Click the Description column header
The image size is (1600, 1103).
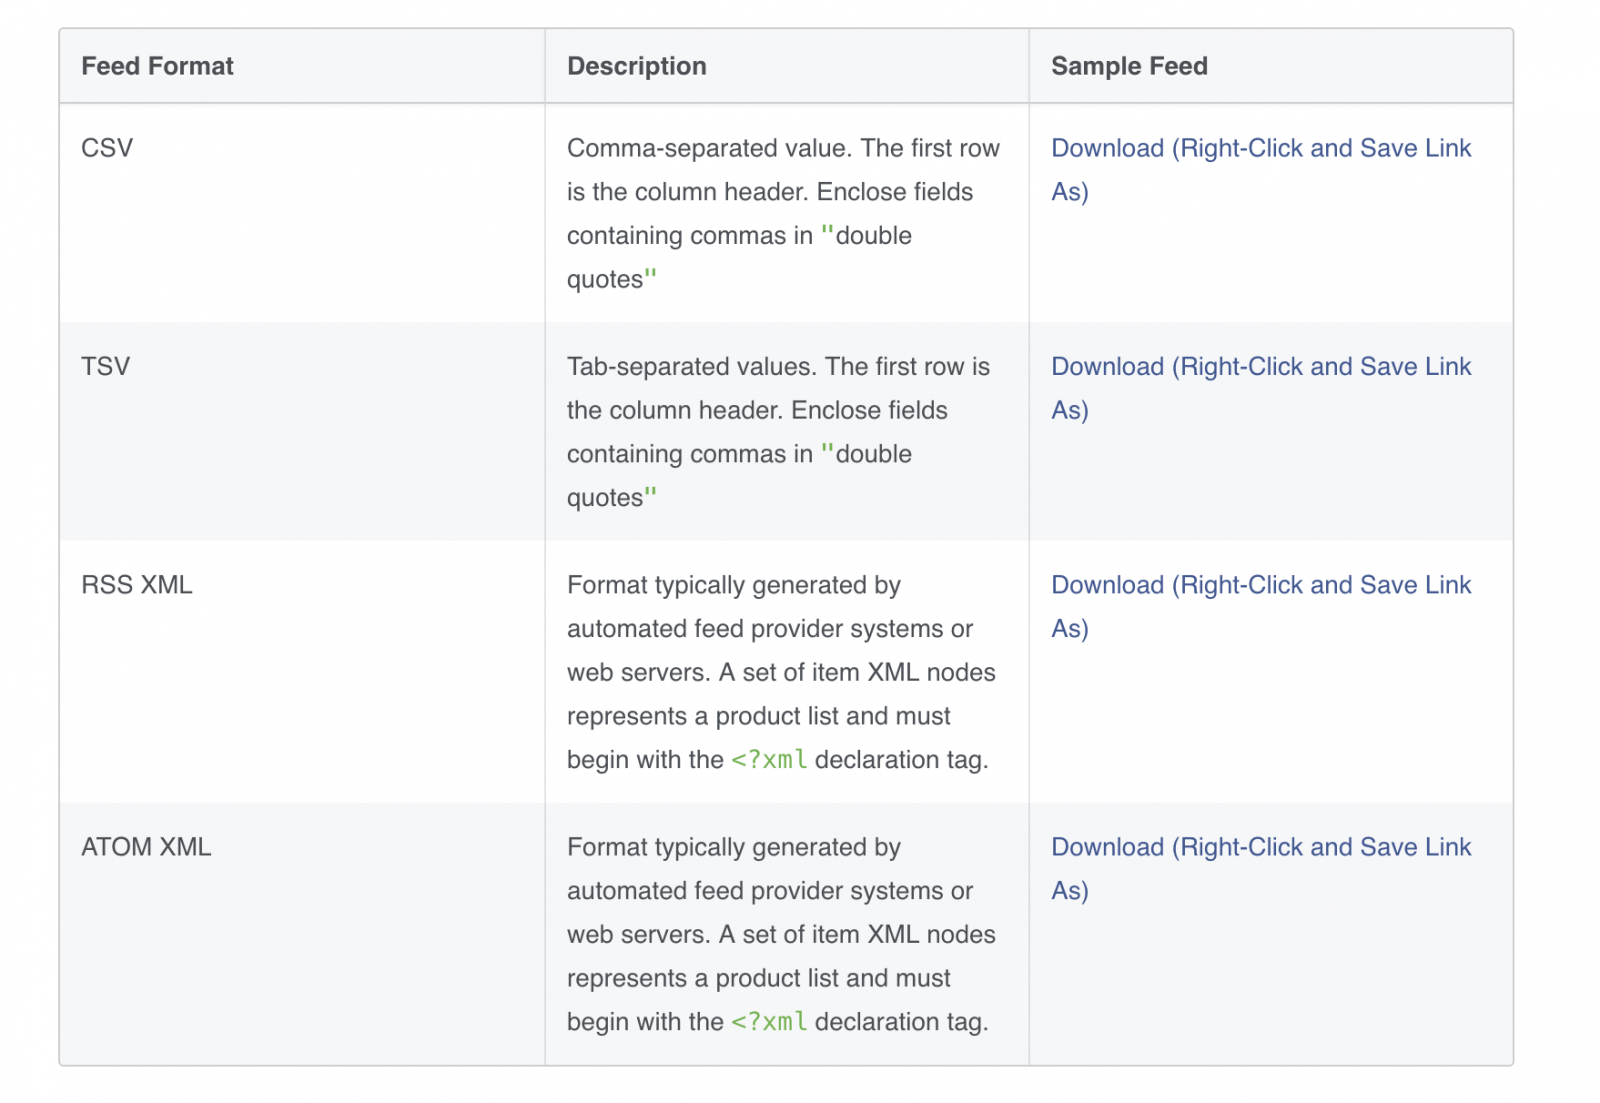[636, 66]
